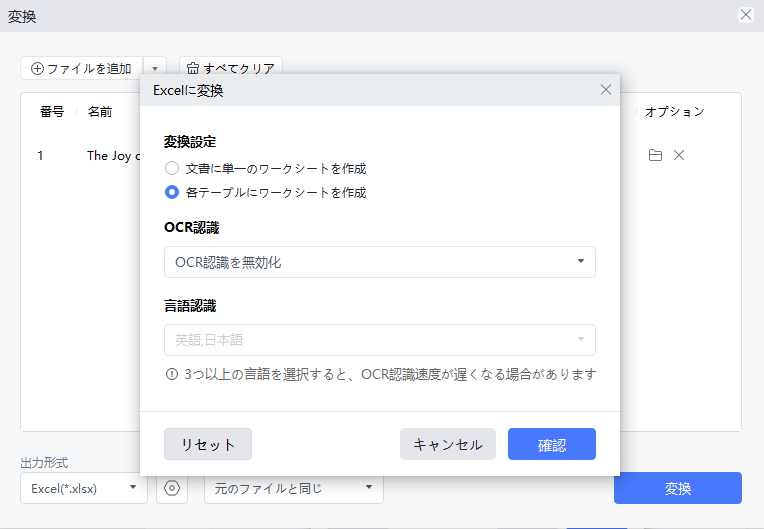Click the すべてクリア button
Image resolution: width=764 pixels, height=529 pixels.
click(231, 68)
